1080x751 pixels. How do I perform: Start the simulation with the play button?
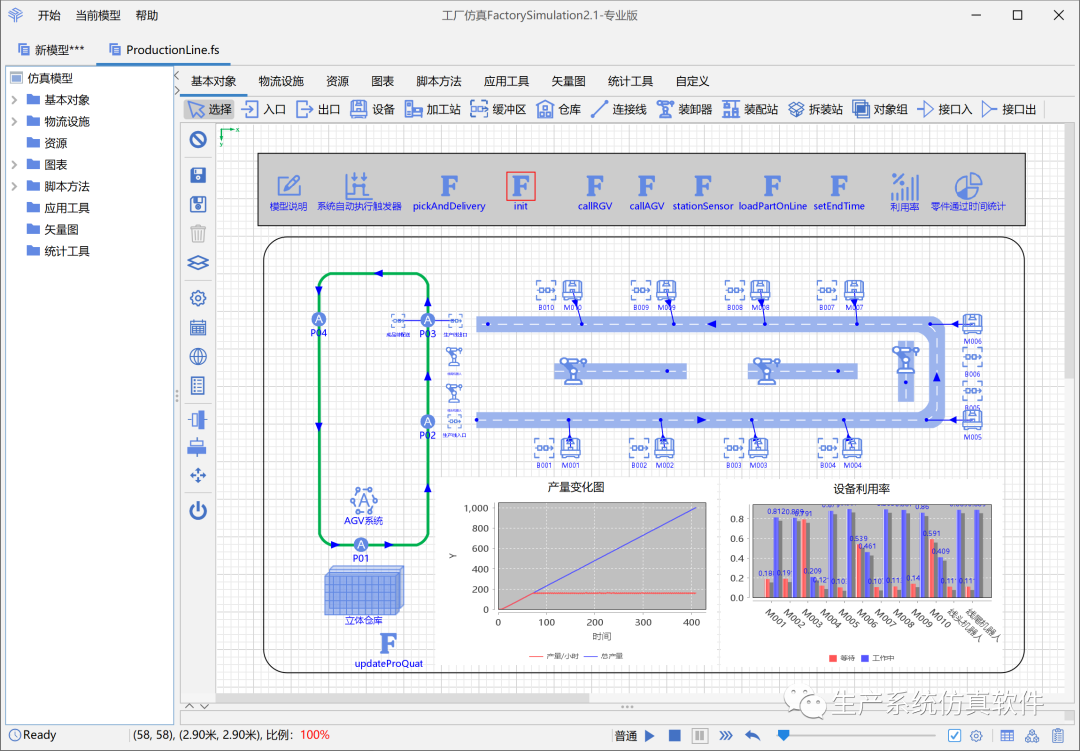coord(651,735)
